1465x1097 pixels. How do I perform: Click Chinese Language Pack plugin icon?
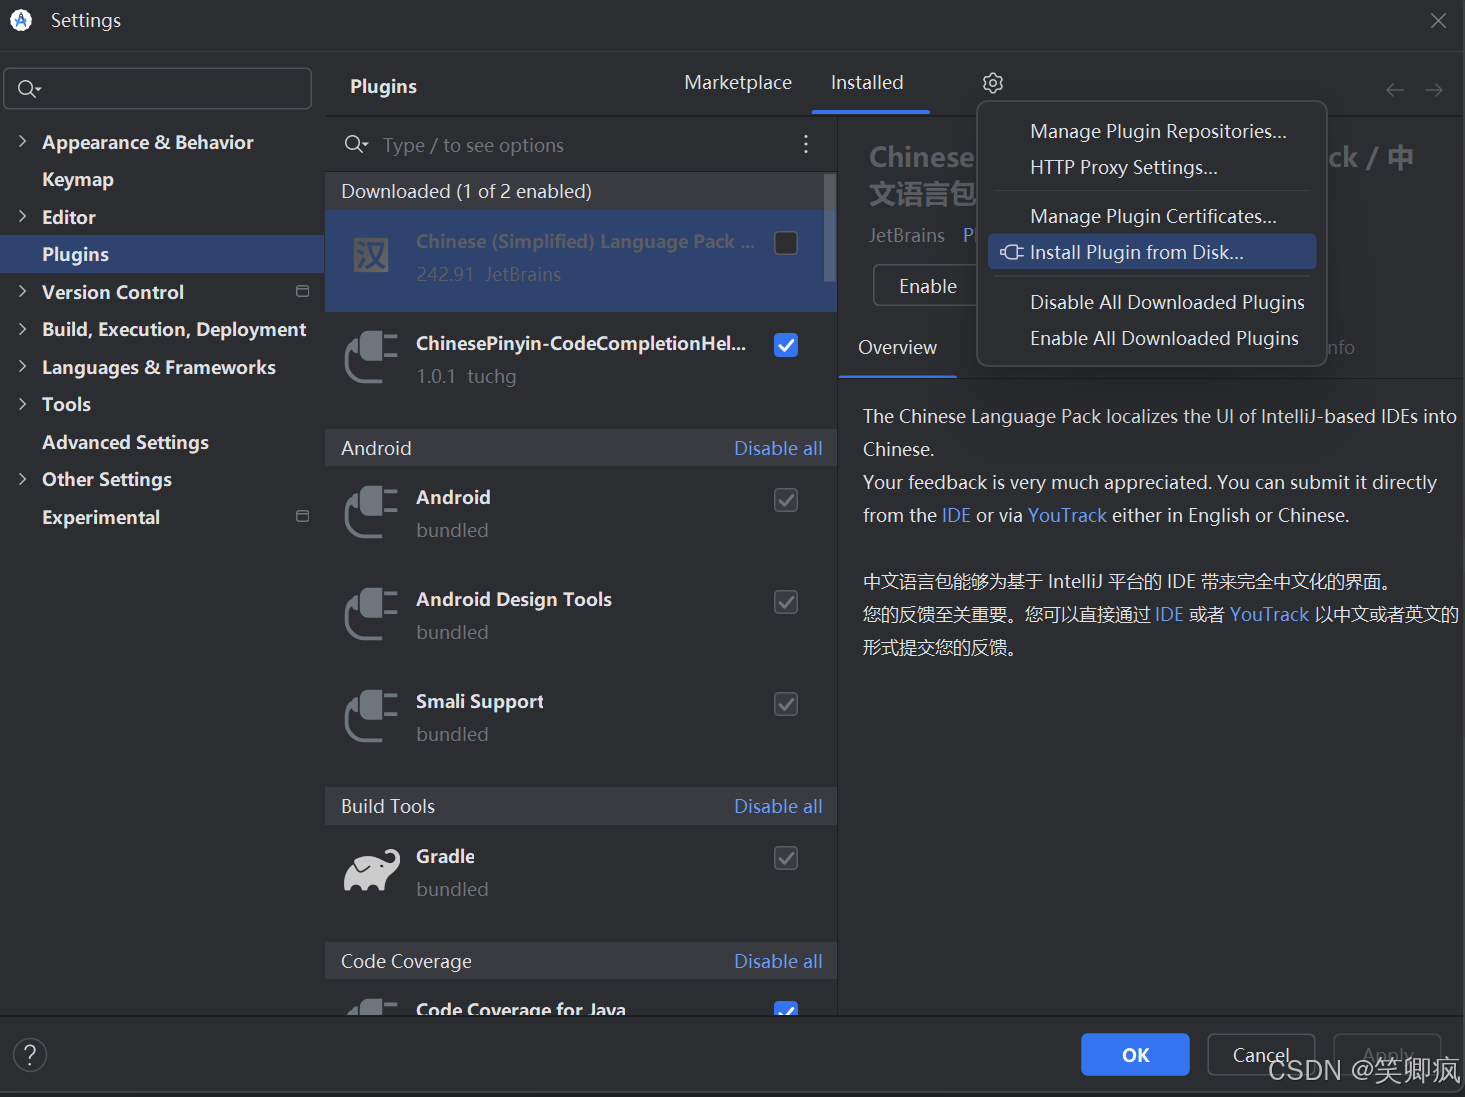[371, 257]
